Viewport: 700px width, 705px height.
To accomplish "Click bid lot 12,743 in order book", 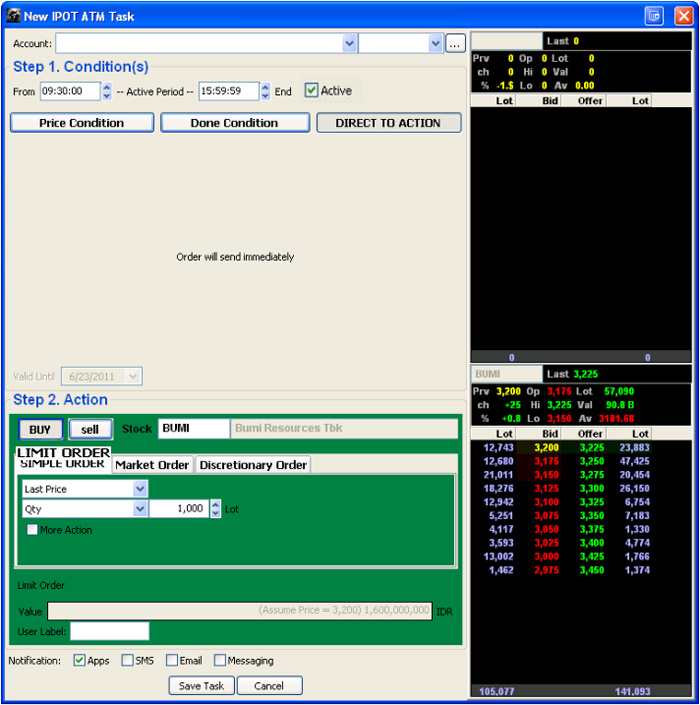I will [x=498, y=448].
